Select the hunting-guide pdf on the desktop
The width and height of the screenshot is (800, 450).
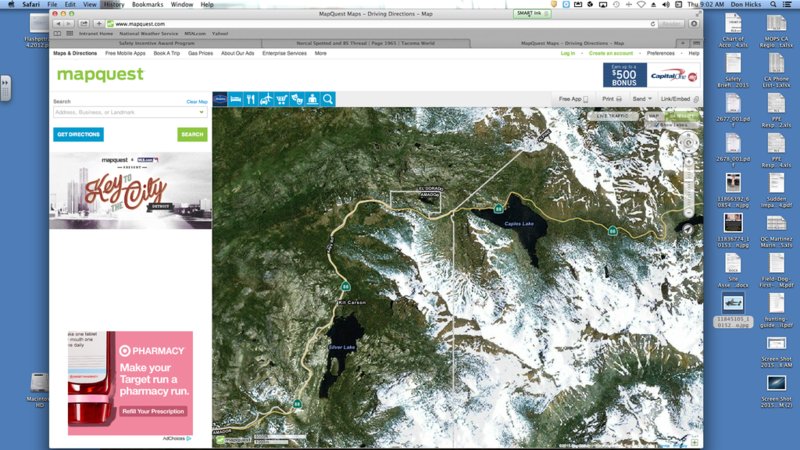tap(776, 311)
